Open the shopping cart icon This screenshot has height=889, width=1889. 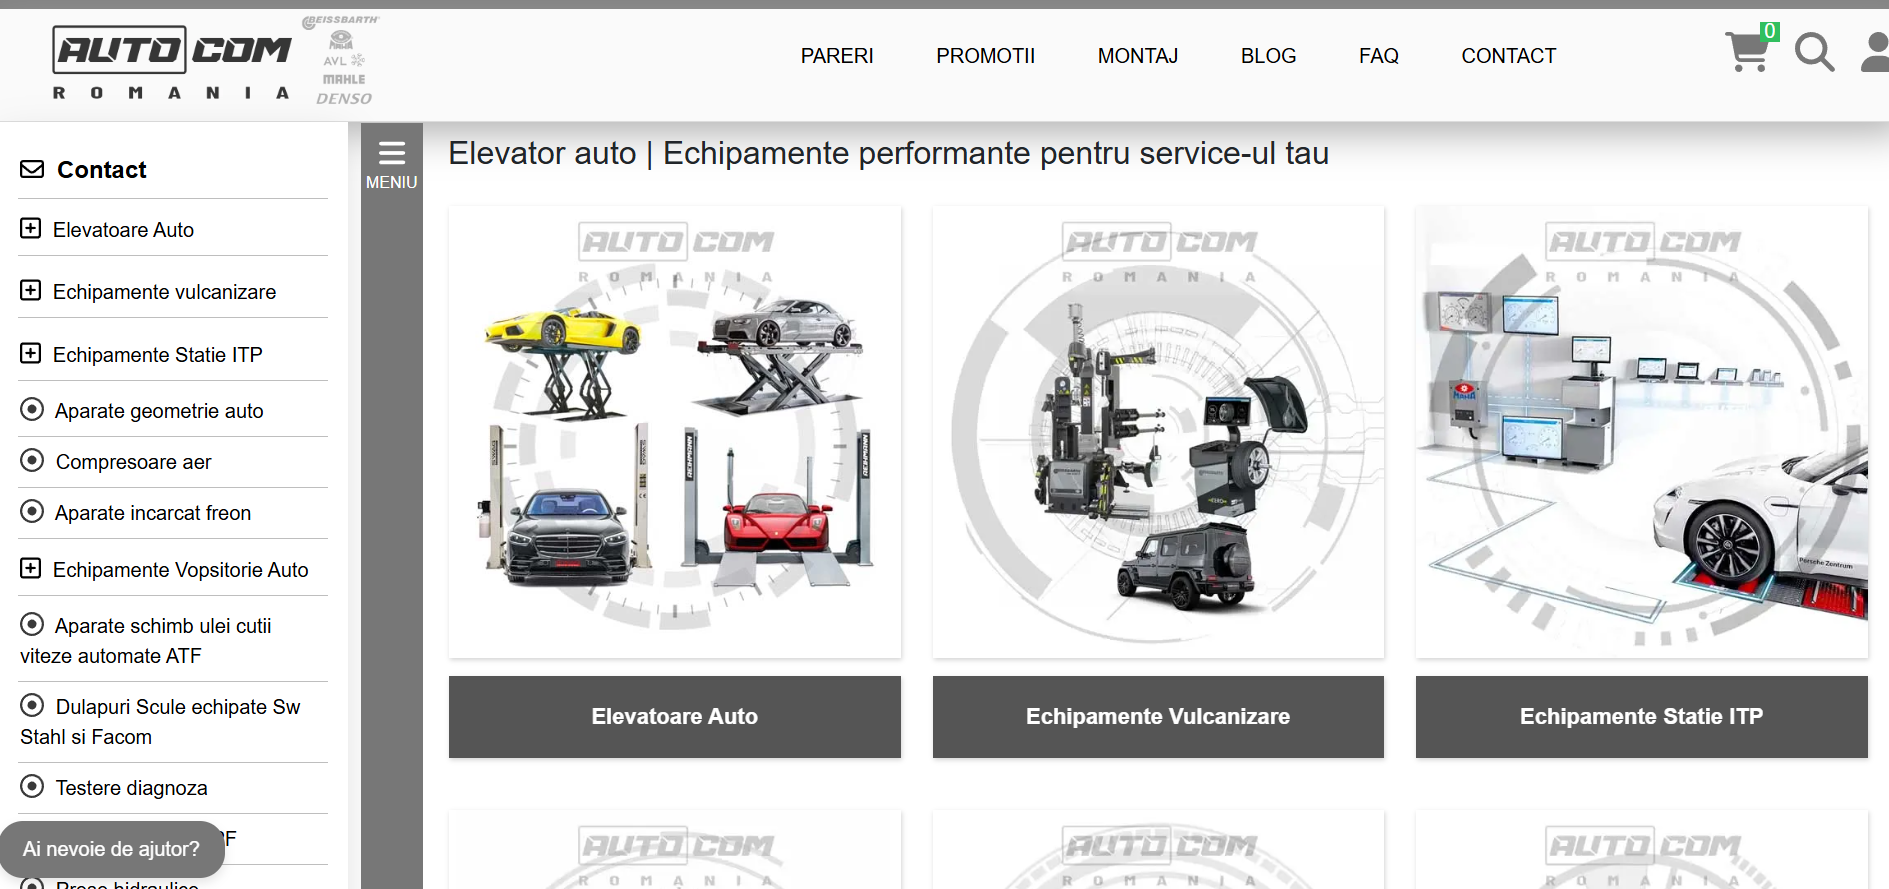[1747, 52]
